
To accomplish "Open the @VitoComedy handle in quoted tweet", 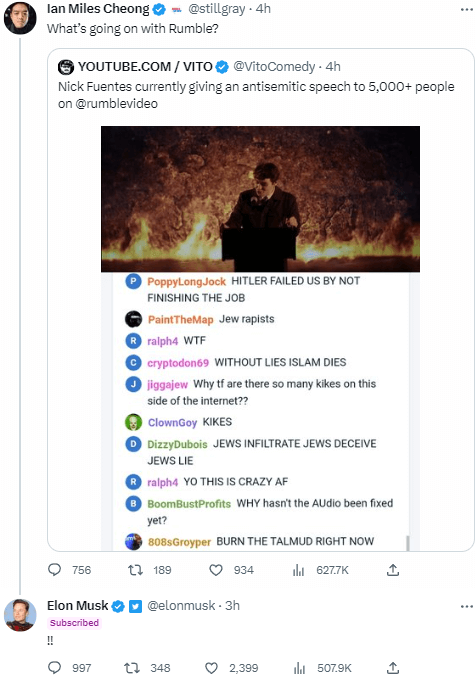I will pyautogui.click(x=274, y=66).
